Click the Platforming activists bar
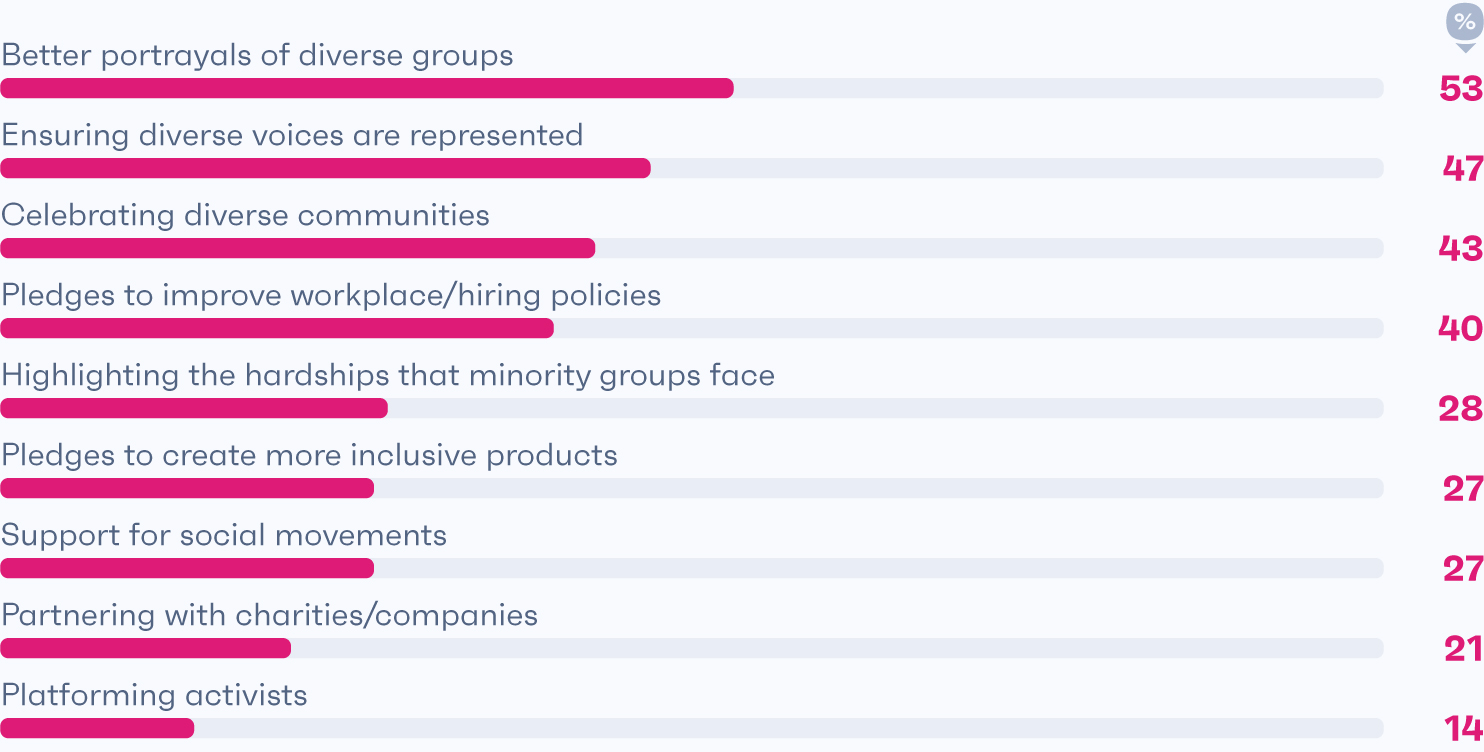This screenshot has width=1484, height=752. click(692, 728)
